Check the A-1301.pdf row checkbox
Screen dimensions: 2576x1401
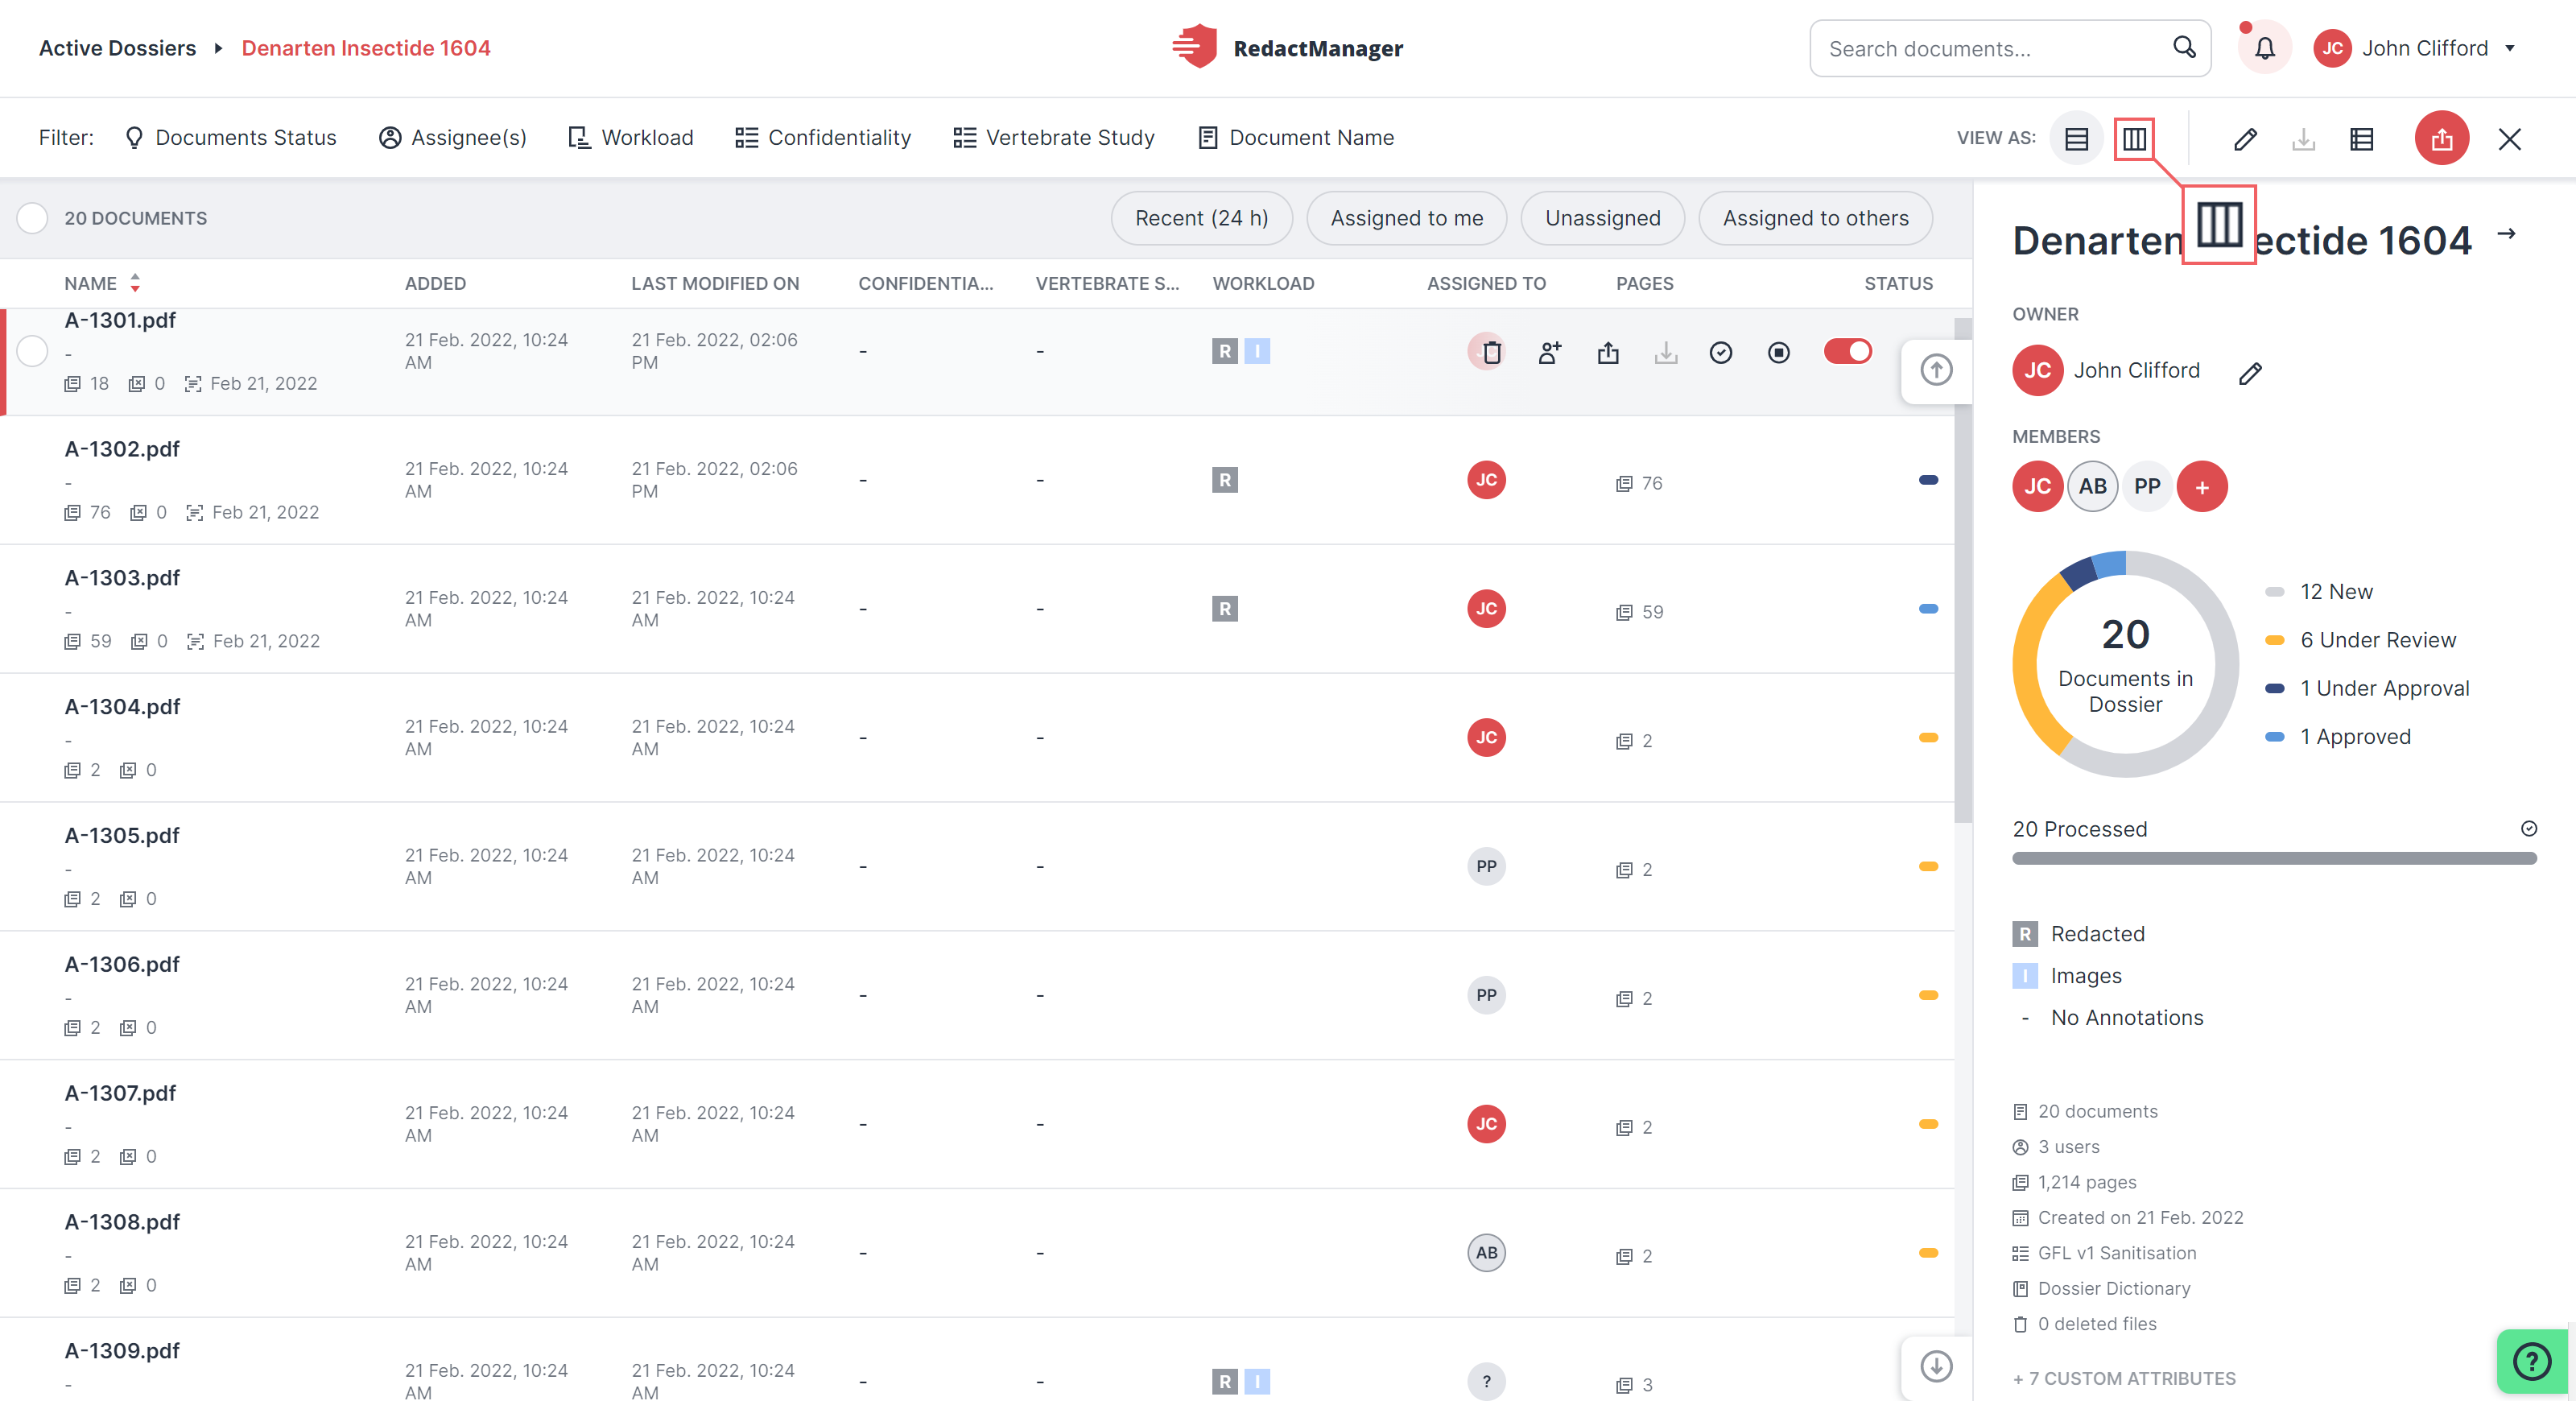pyautogui.click(x=32, y=351)
